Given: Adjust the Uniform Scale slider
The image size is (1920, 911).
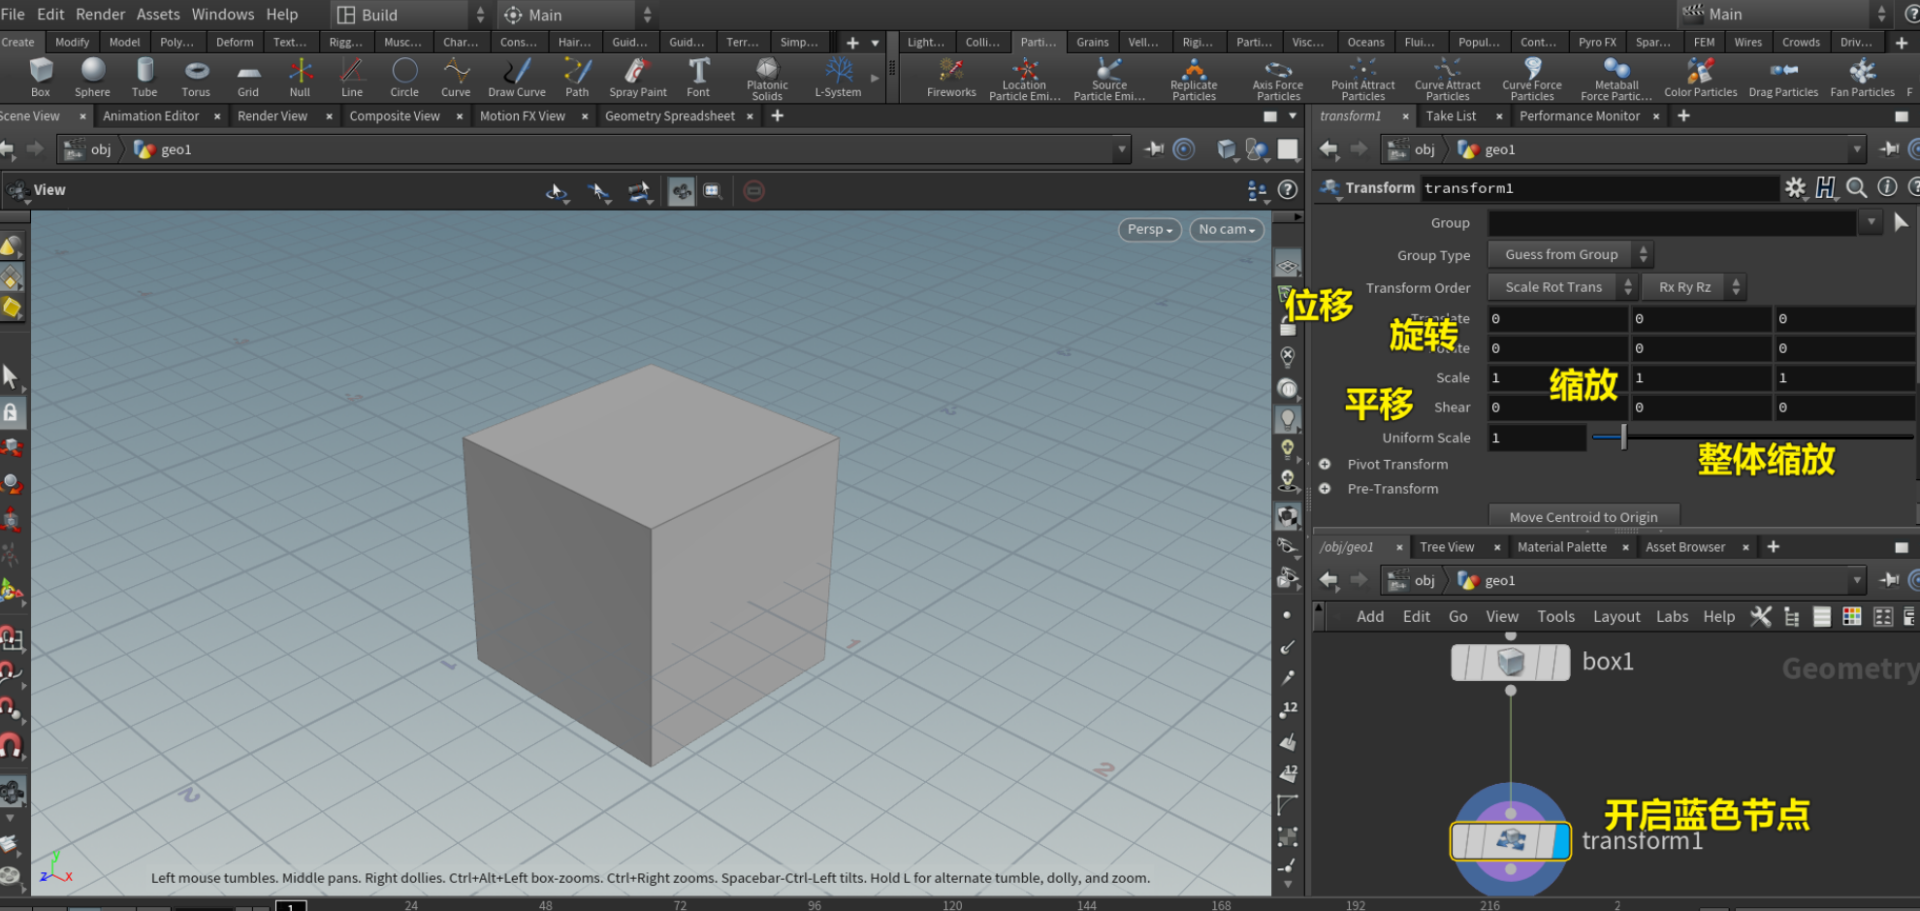Looking at the screenshot, I should point(1752,437).
